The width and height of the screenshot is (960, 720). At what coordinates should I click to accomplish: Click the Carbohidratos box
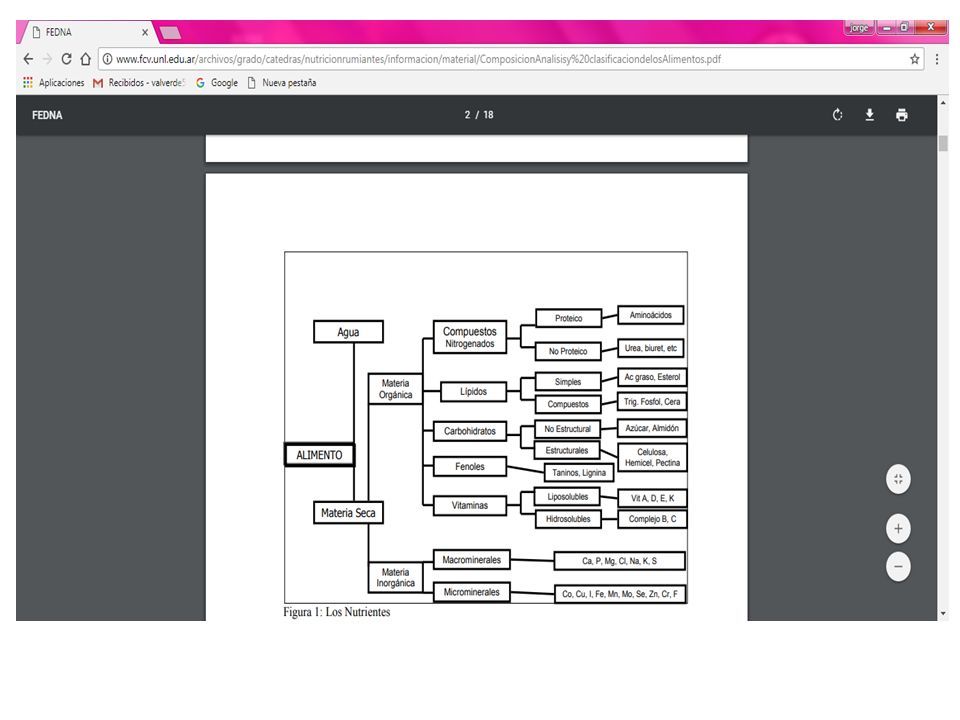click(x=470, y=431)
